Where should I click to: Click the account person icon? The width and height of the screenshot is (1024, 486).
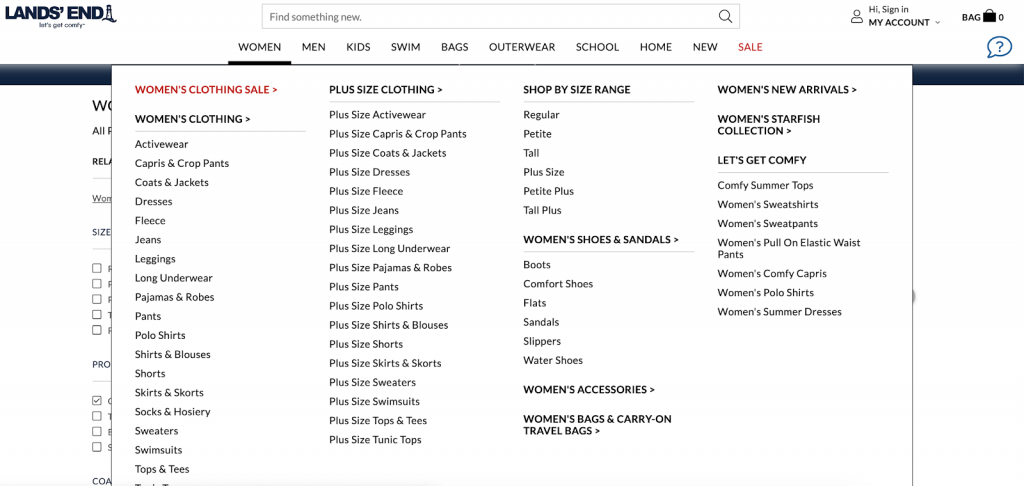[x=857, y=16]
